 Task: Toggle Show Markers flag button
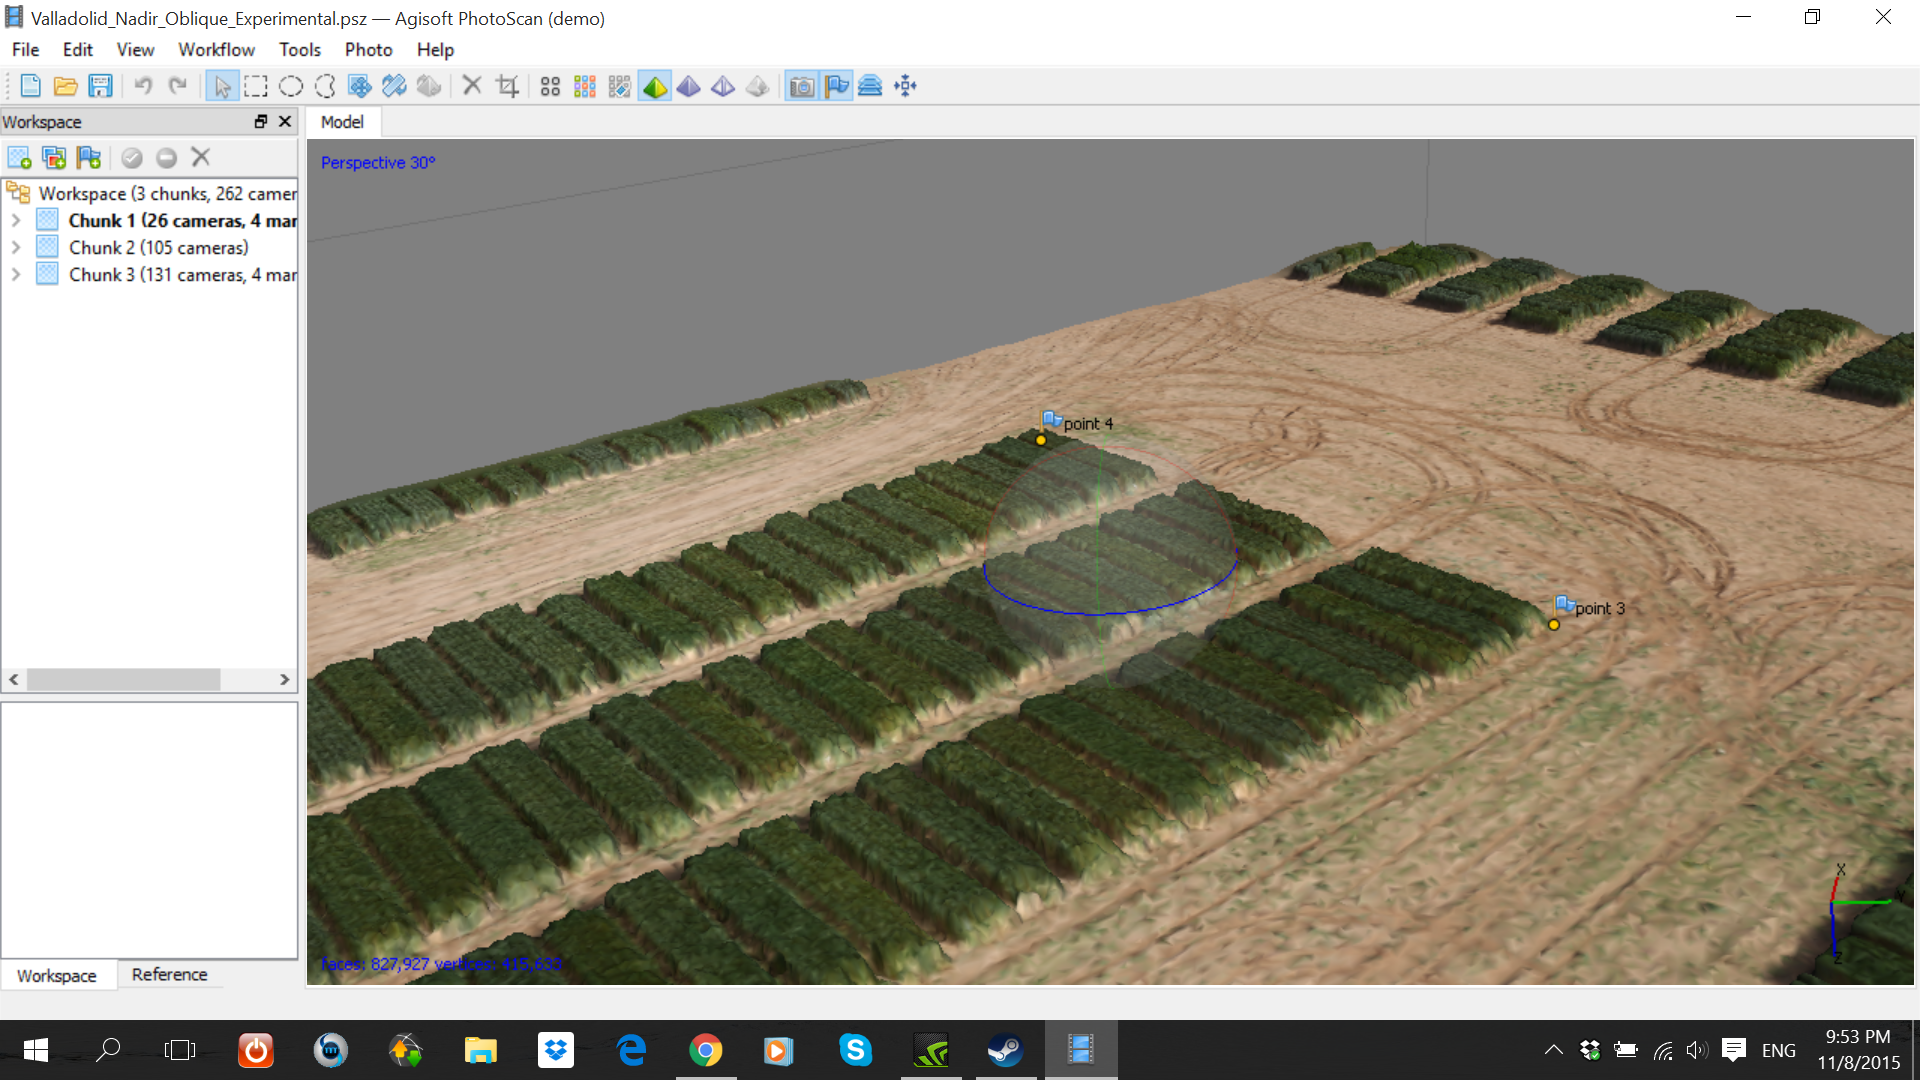pyautogui.click(x=837, y=87)
